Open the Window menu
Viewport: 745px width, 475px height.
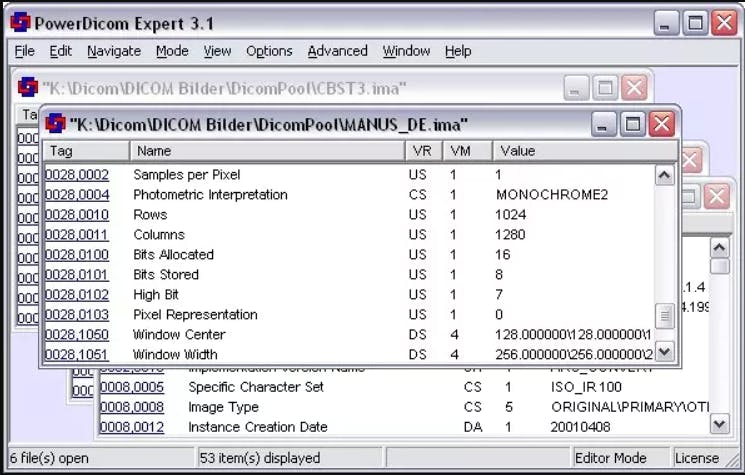click(406, 51)
